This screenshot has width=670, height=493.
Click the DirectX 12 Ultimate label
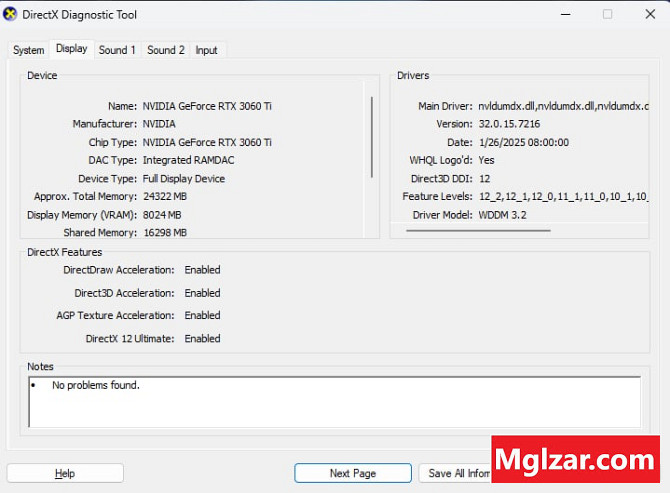[x=130, y=339]
